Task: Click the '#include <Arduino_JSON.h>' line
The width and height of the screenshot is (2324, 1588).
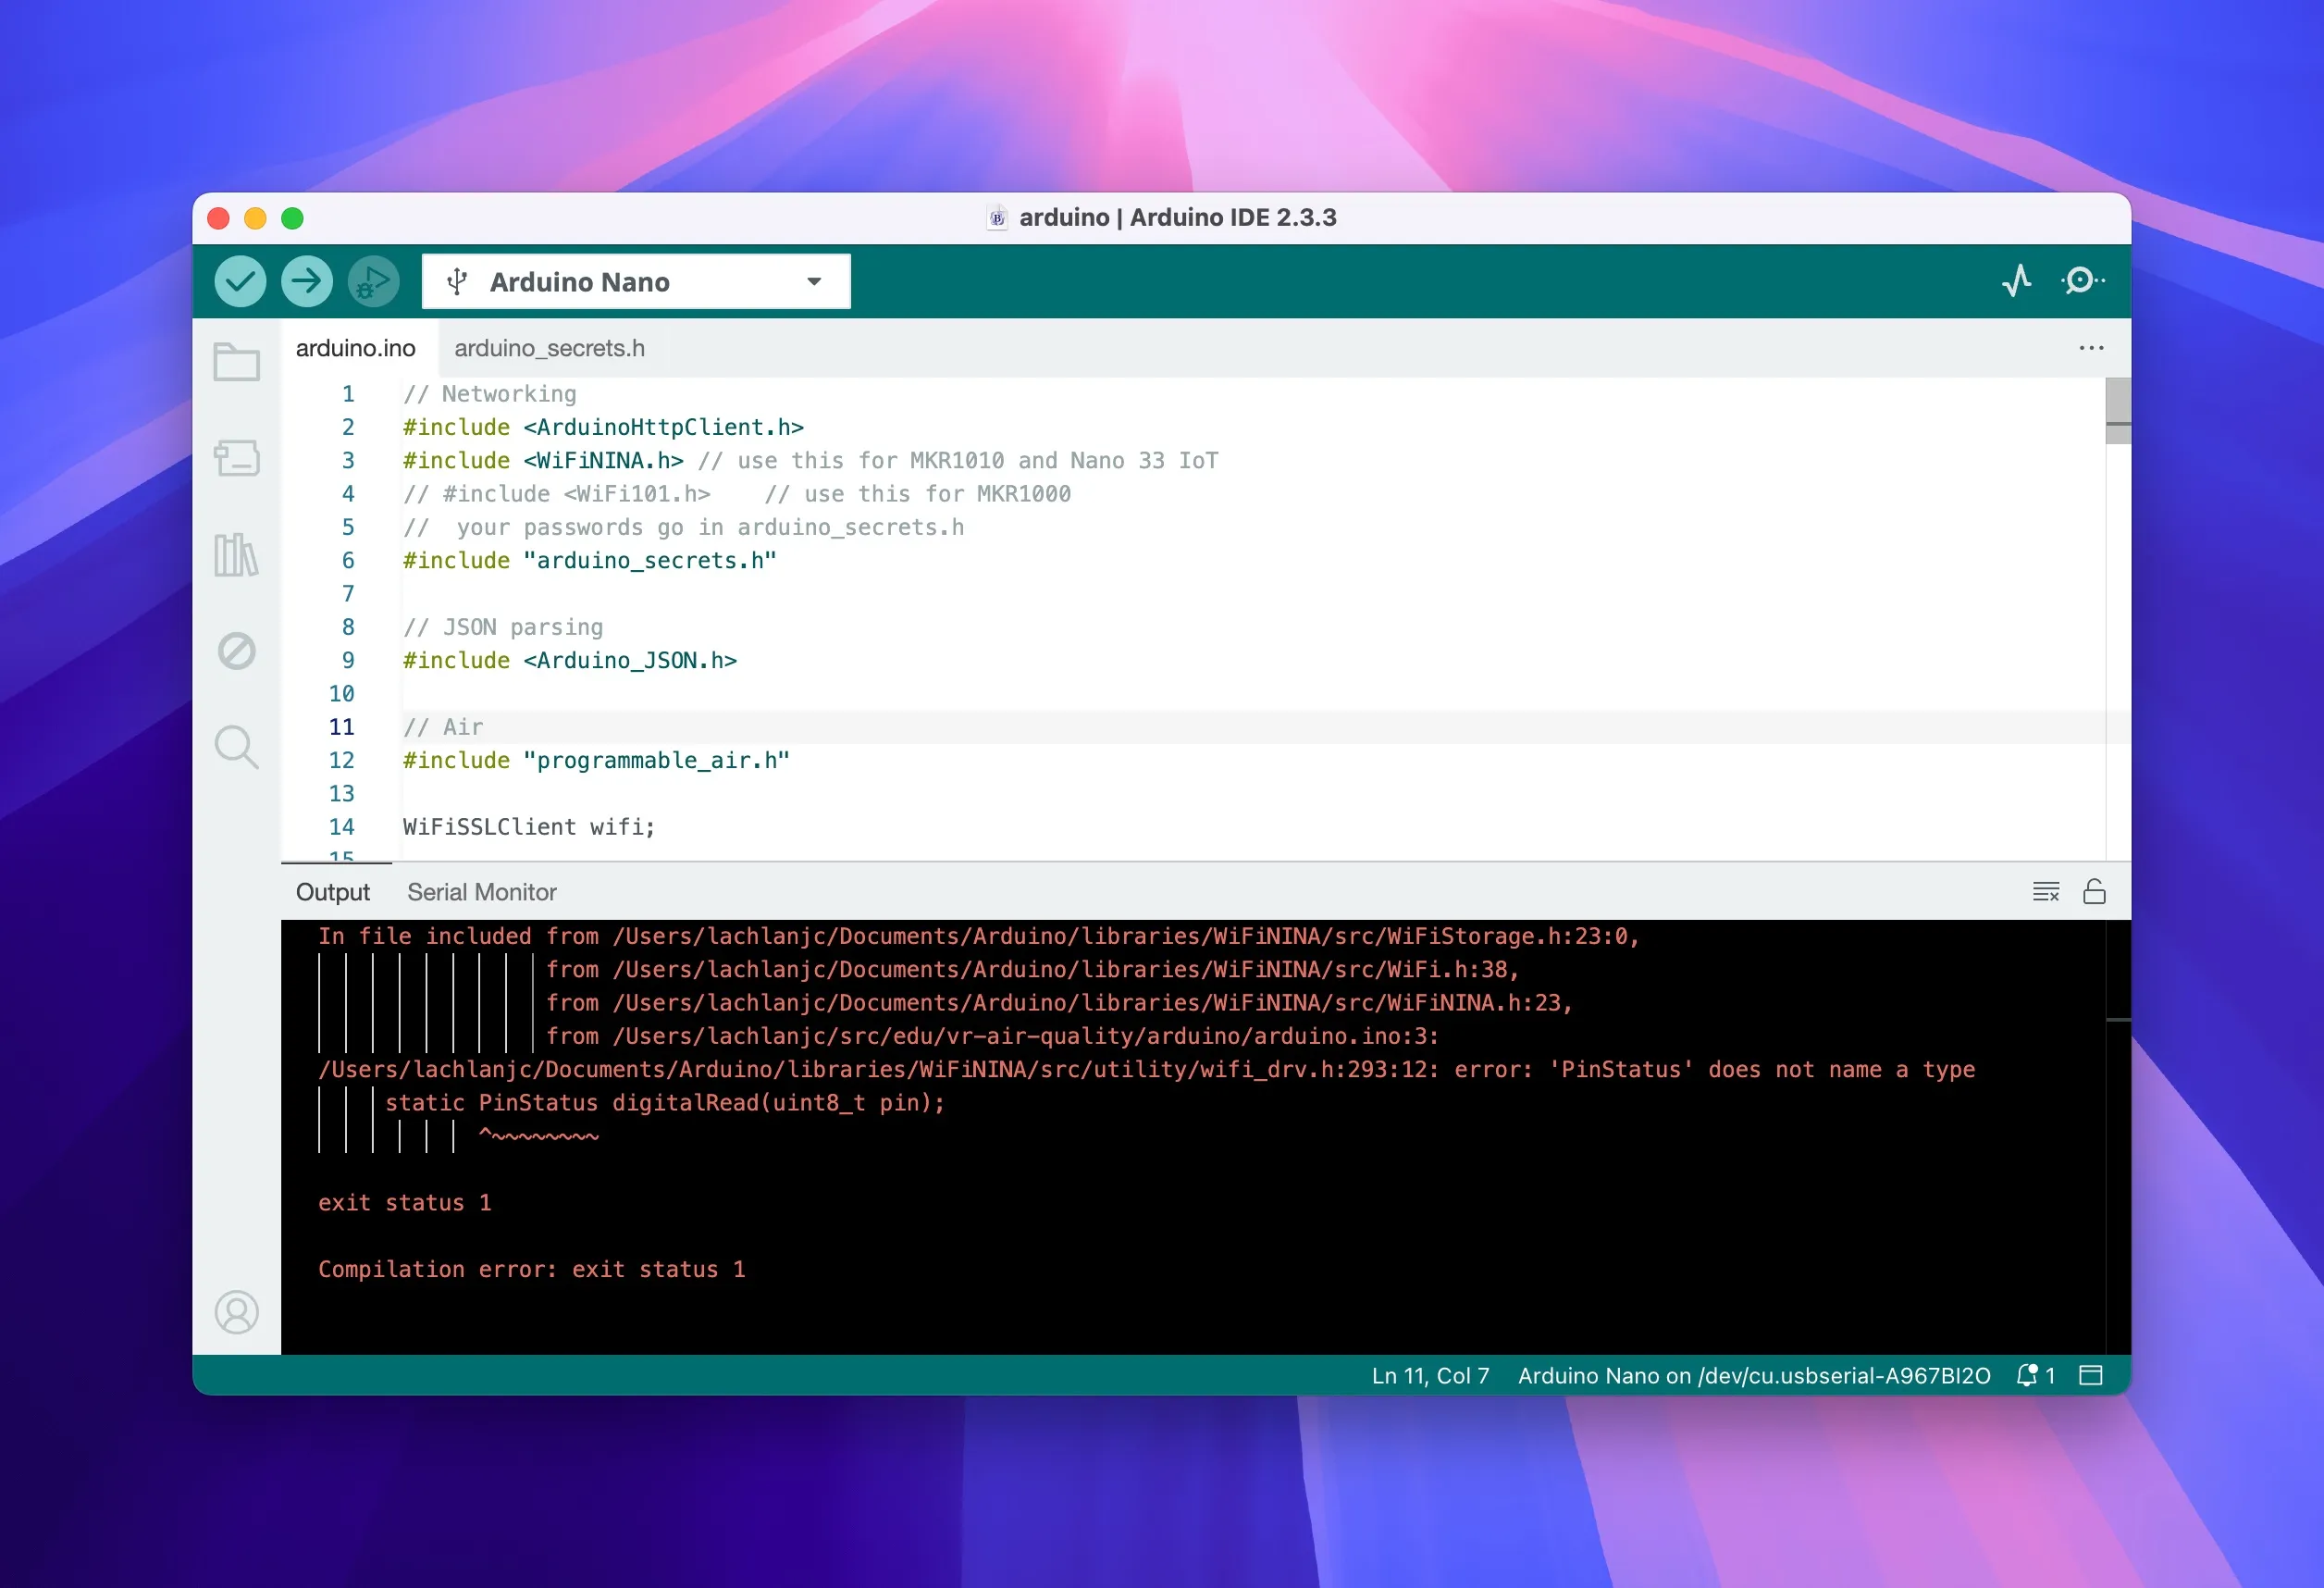Action: [x=569, y=660]
